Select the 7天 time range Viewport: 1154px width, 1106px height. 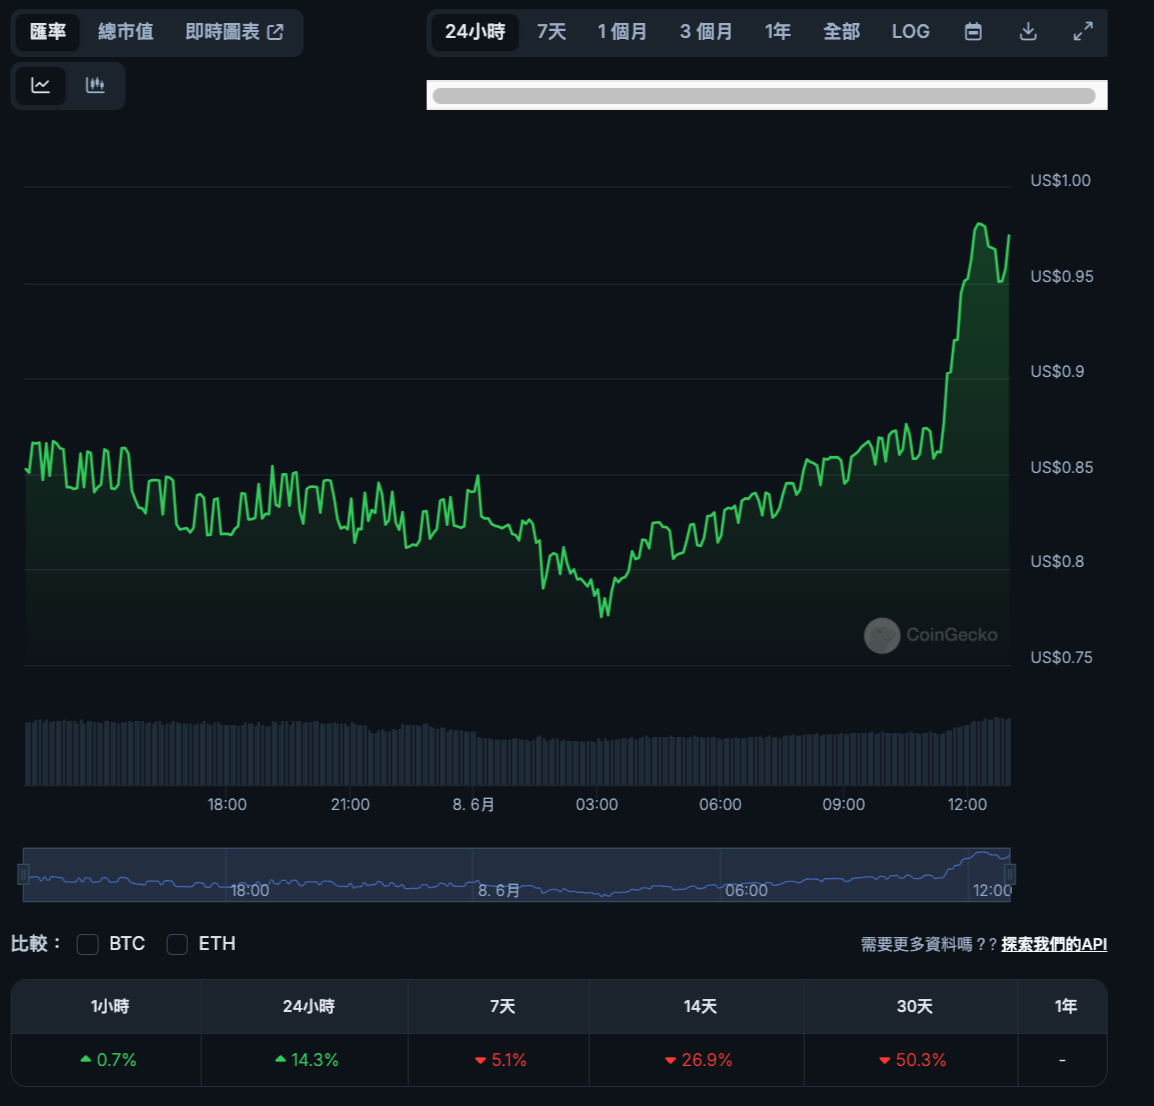click(550, 31)
